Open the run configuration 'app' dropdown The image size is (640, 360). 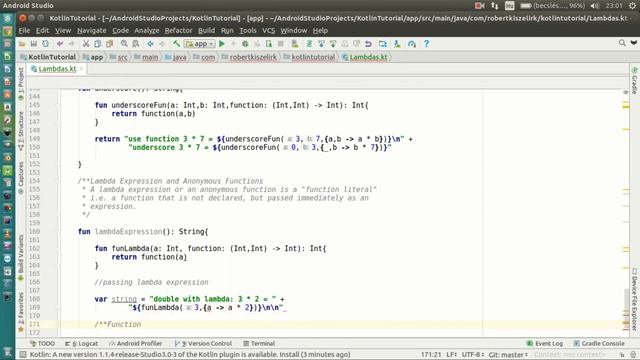tap(200, 44)
